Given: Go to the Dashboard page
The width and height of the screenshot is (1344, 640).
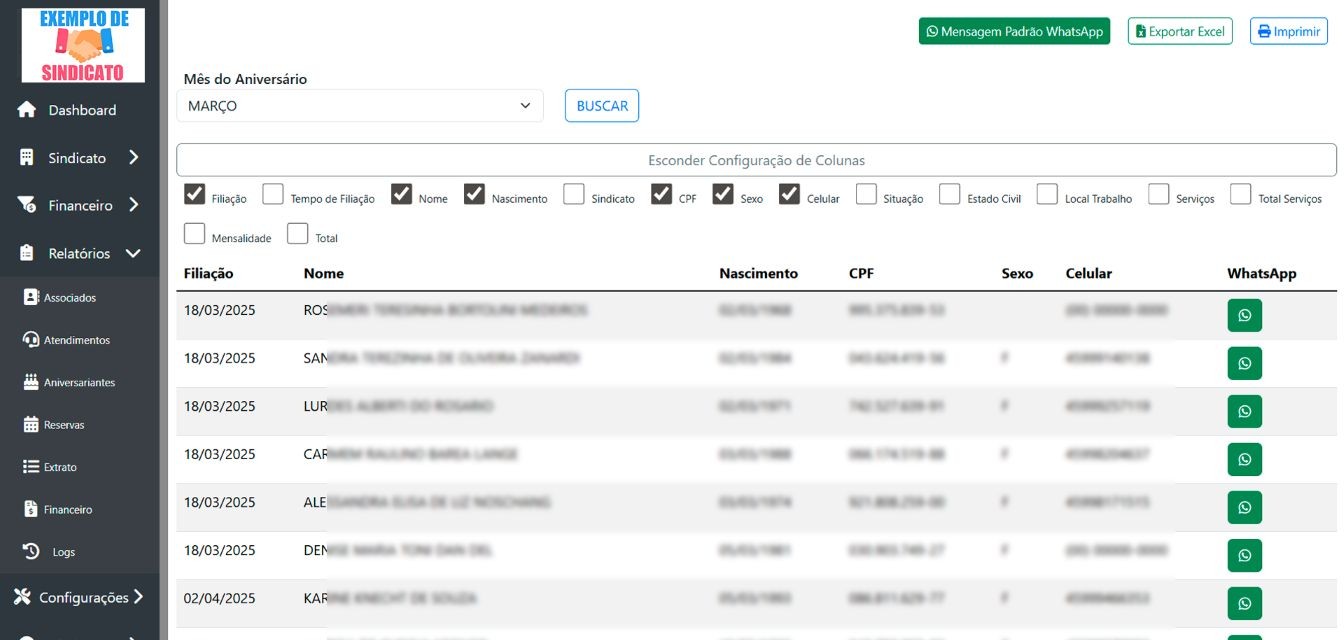Looking at the screenshot, I should [x=82, y=109].
